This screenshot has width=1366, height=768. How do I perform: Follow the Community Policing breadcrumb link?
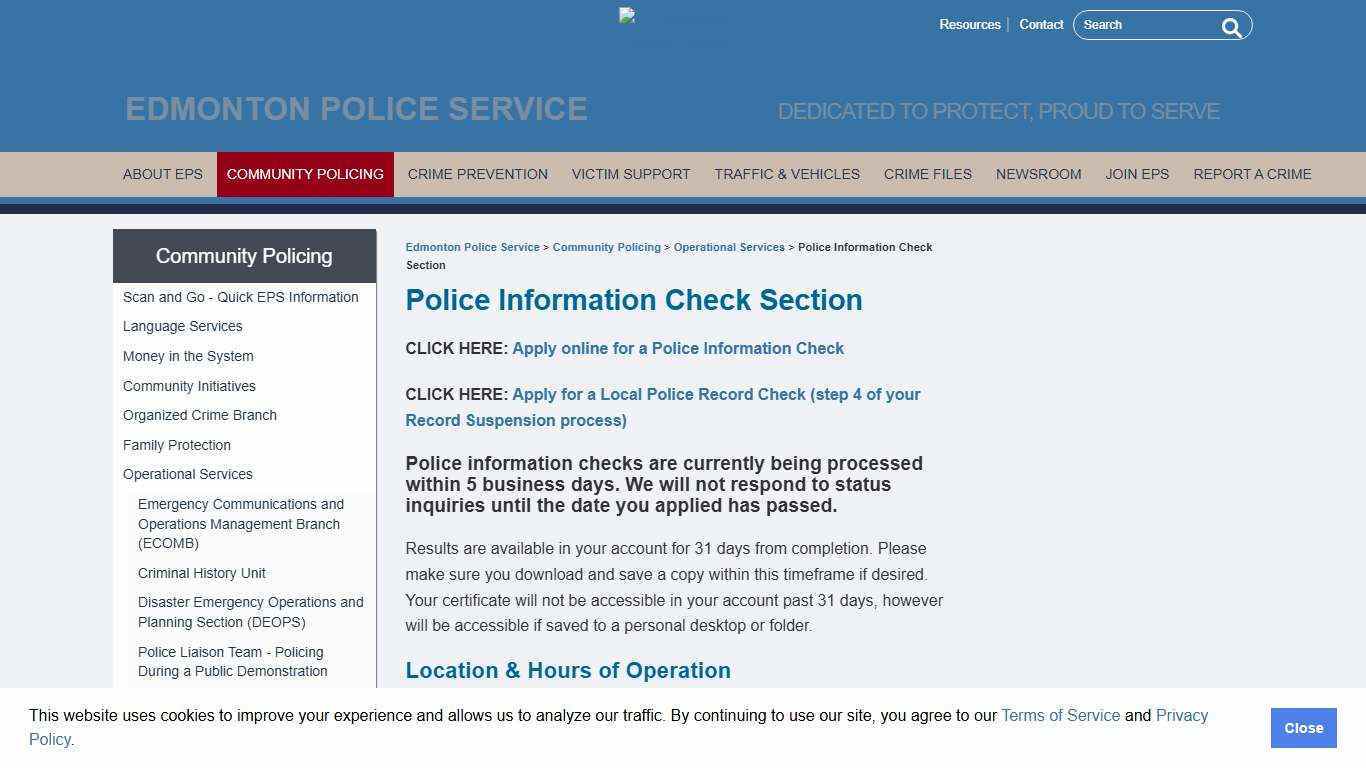(606, 247)
